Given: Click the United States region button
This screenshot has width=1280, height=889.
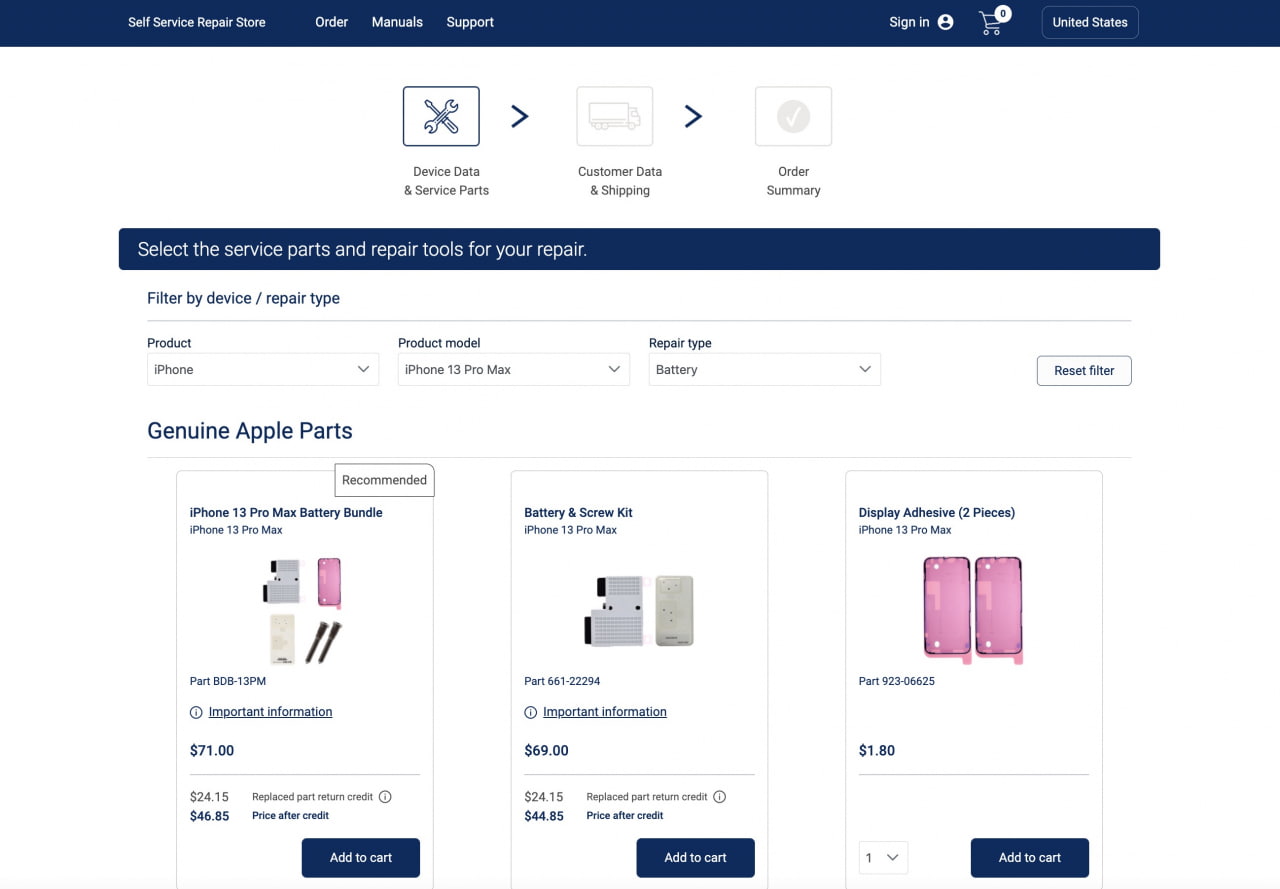Looking at the screenshot, I should coord(1090,21).
